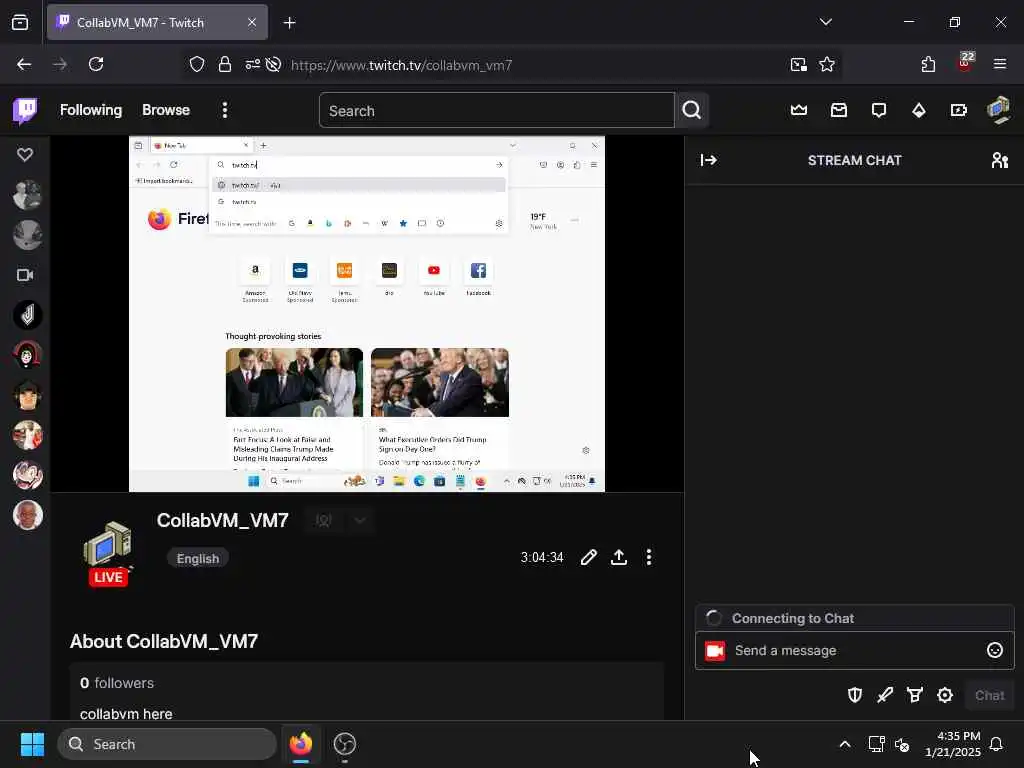
Task: Open Firefox extensions puzzle icon
Action: pyautogui.click(x=928, y=64)
